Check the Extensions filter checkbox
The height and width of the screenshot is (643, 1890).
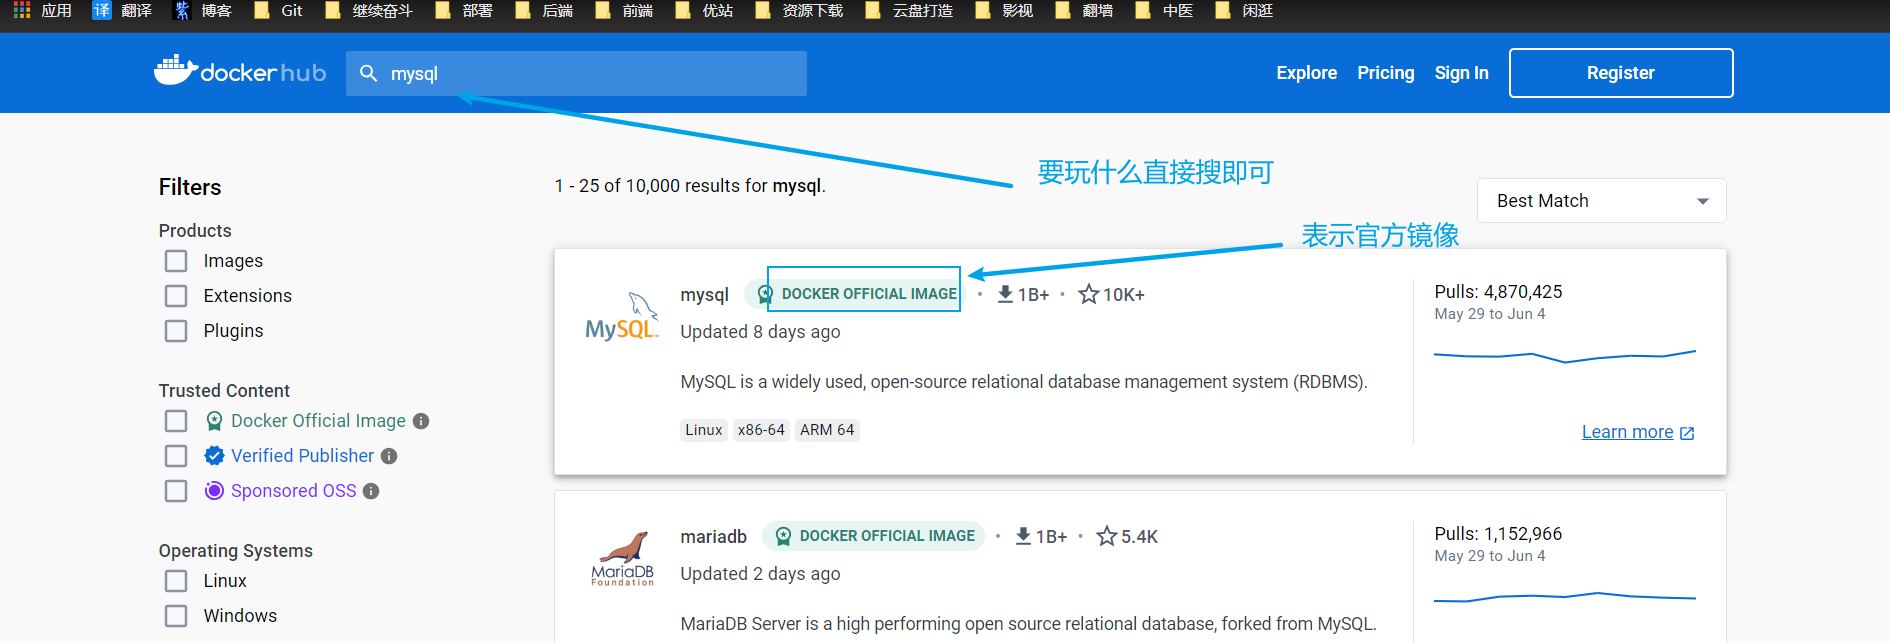pos(176,296)
